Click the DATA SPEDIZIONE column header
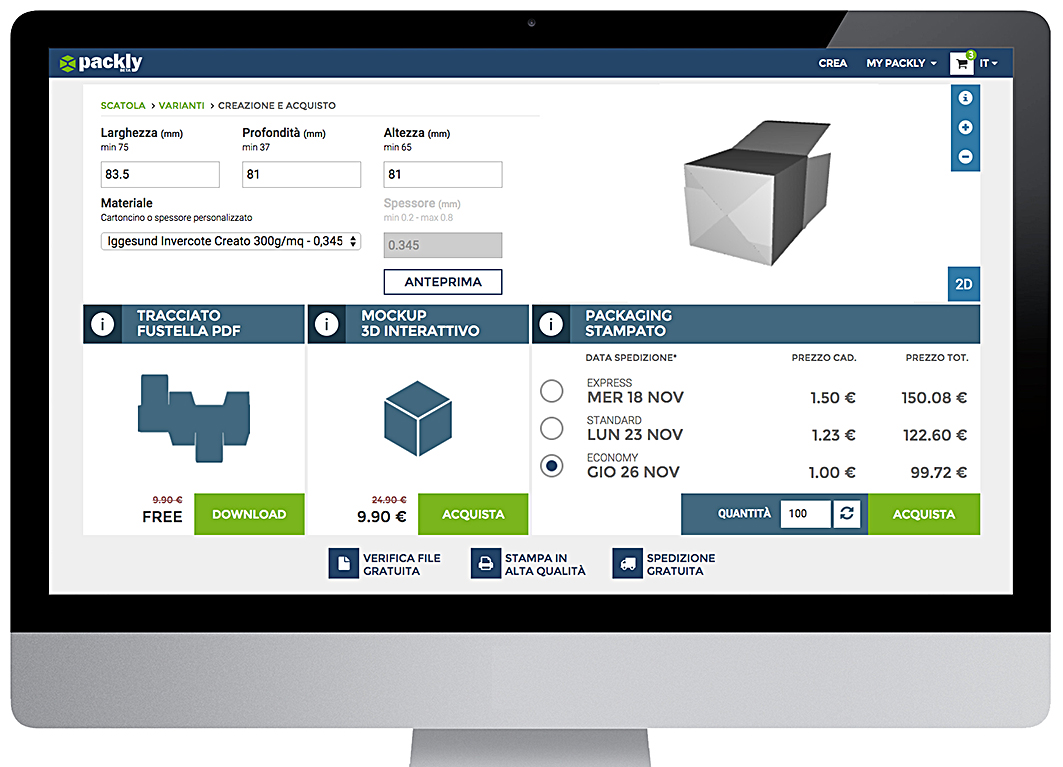1063x767 pixels. click(x=631, y=357)
